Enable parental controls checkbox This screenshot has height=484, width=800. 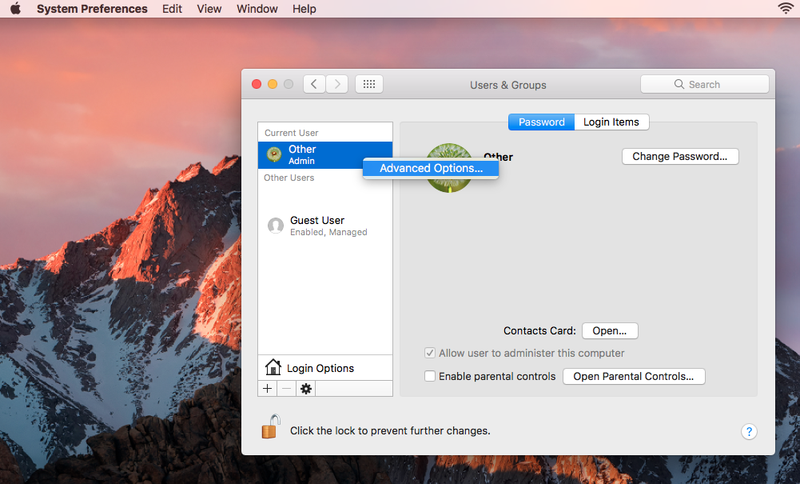coord(430,376)
